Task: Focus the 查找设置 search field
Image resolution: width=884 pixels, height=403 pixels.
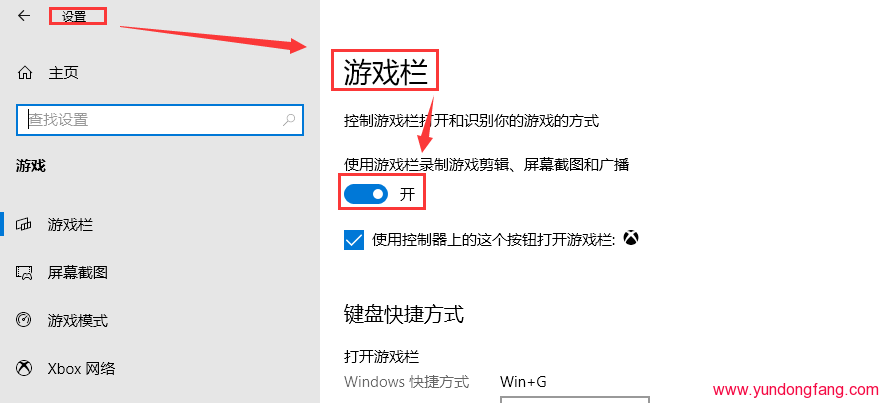Action: 160,119
